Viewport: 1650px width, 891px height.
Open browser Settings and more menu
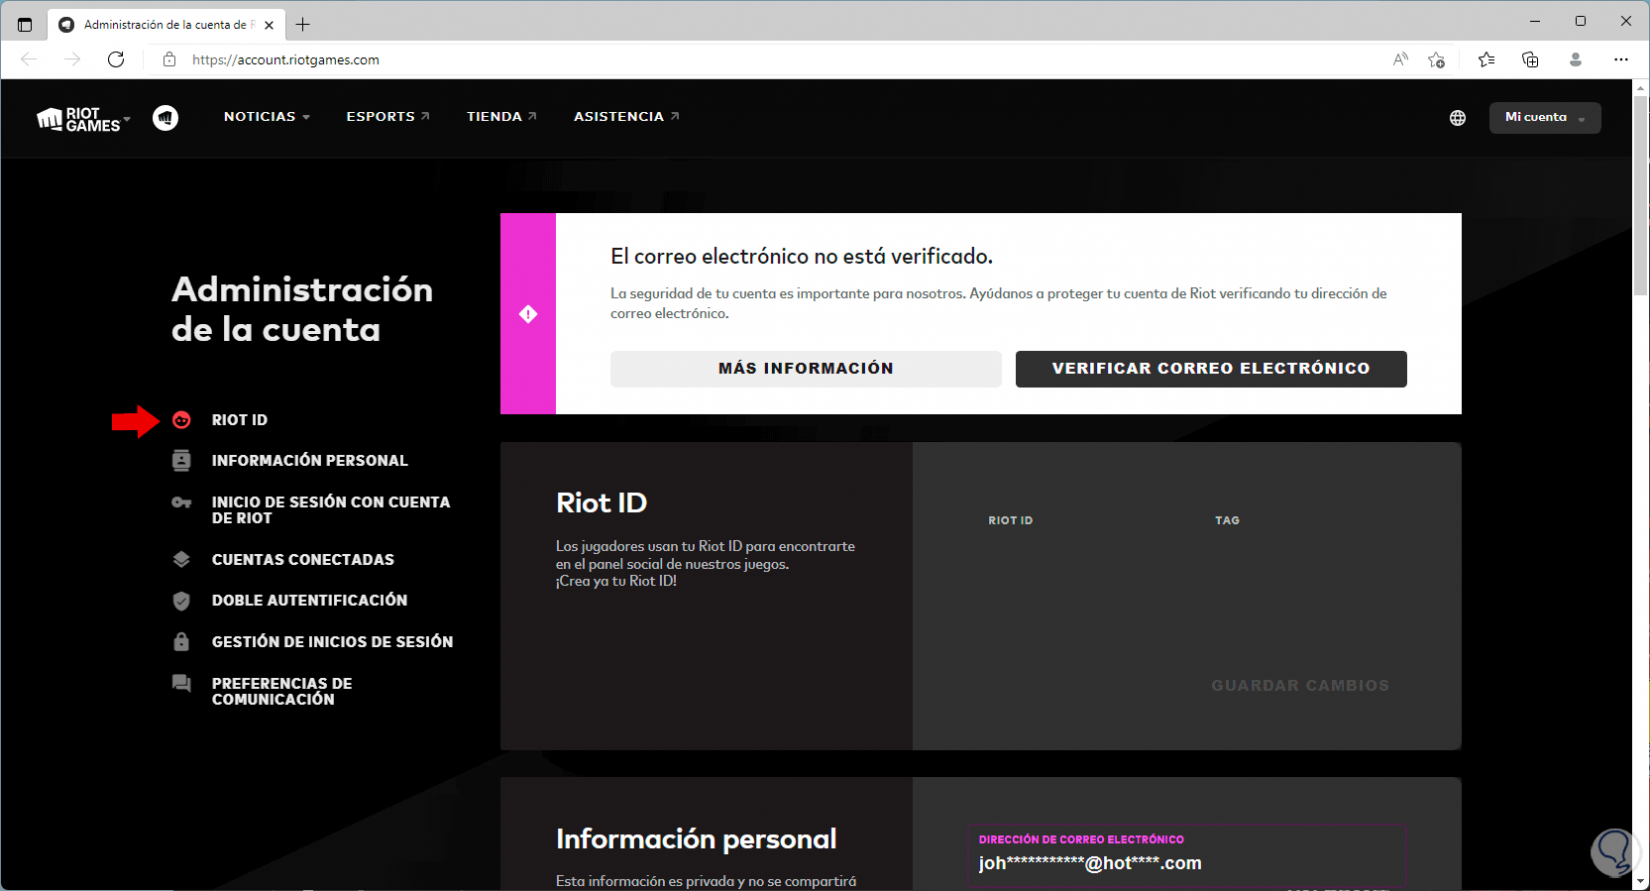click(x=1621, y=59)
